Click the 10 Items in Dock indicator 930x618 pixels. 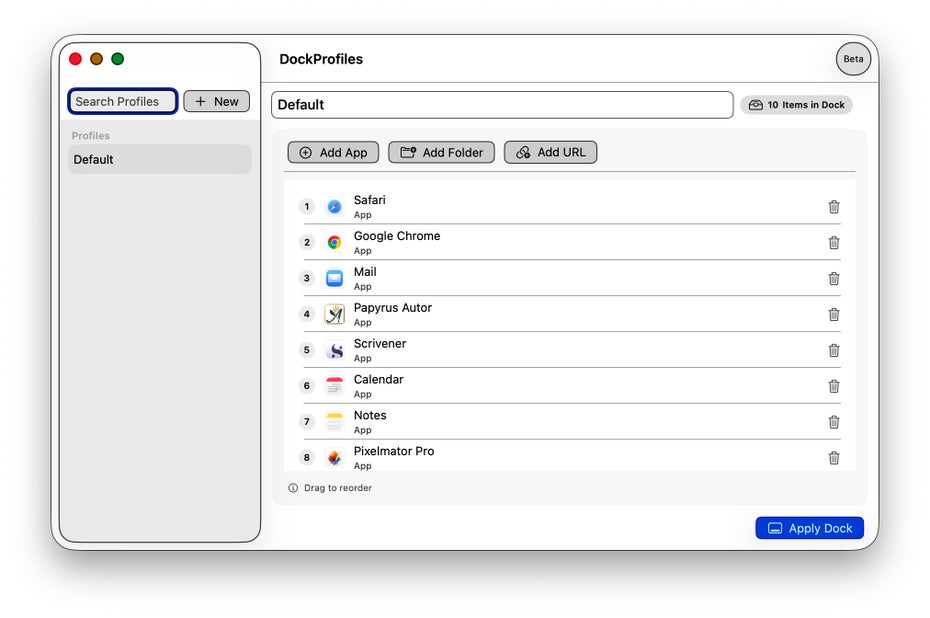[796, 105]
